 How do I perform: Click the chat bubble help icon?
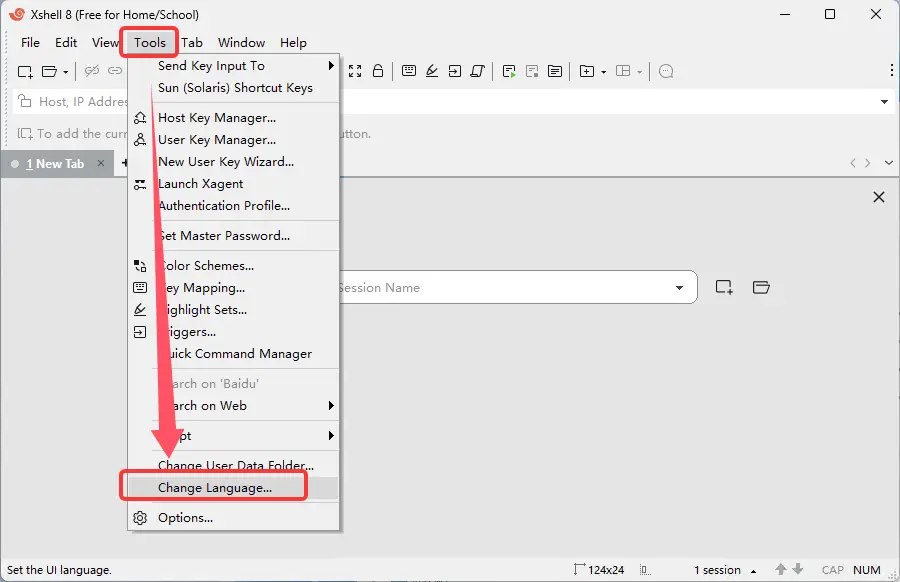(x=667, y=71)
